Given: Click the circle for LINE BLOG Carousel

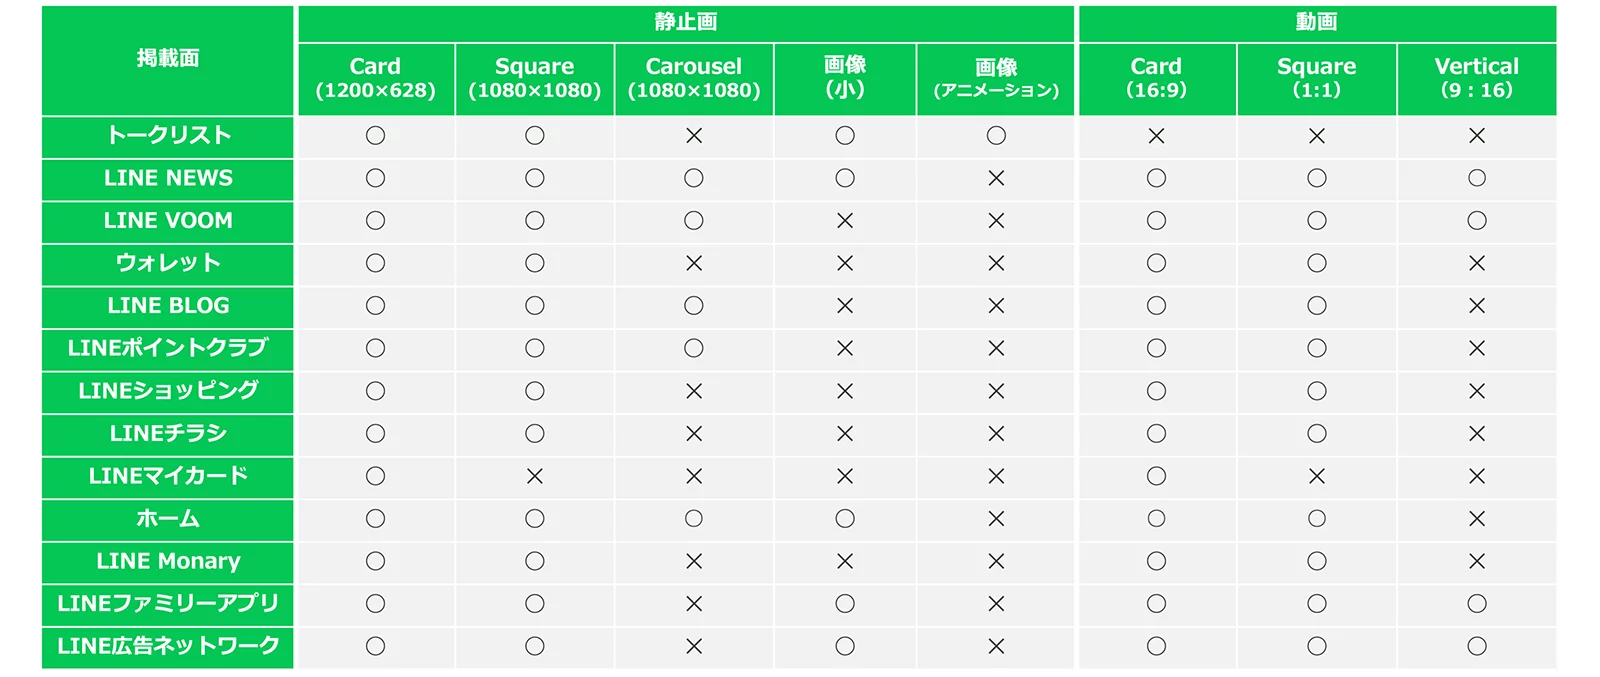Looking at the screenshot, I should coord(694,306).
